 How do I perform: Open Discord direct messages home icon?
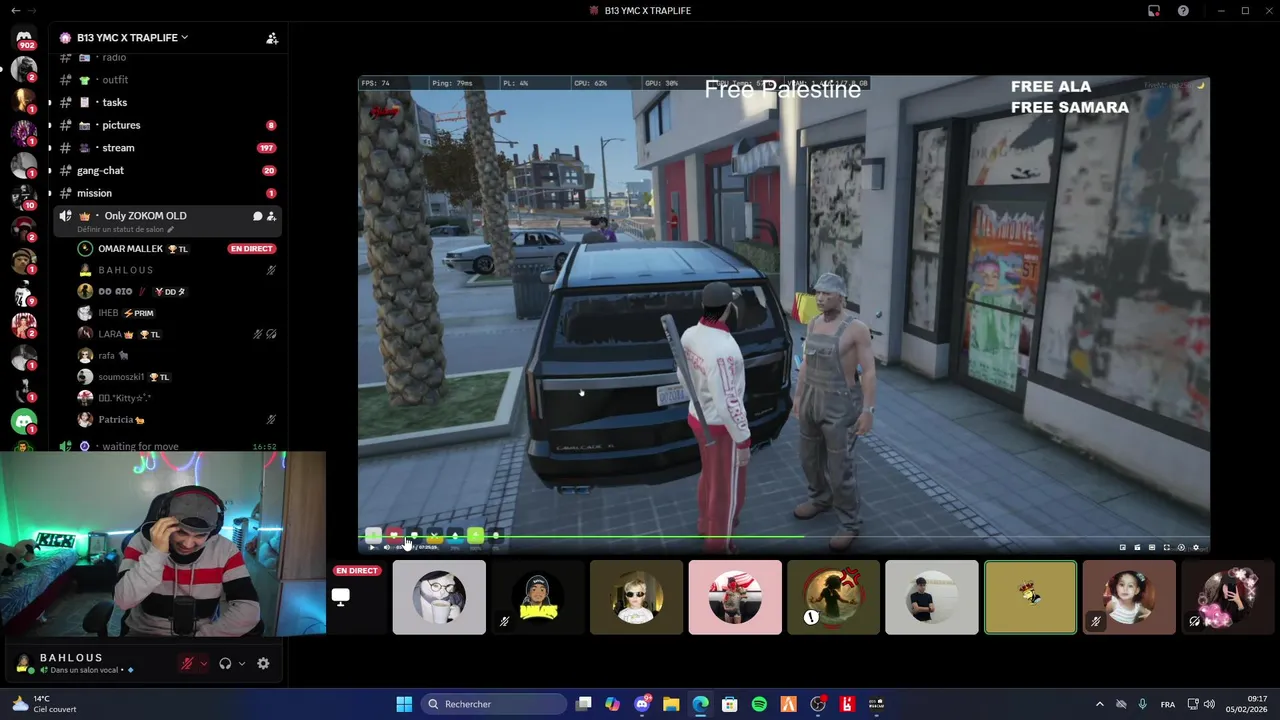coord(24,38)
